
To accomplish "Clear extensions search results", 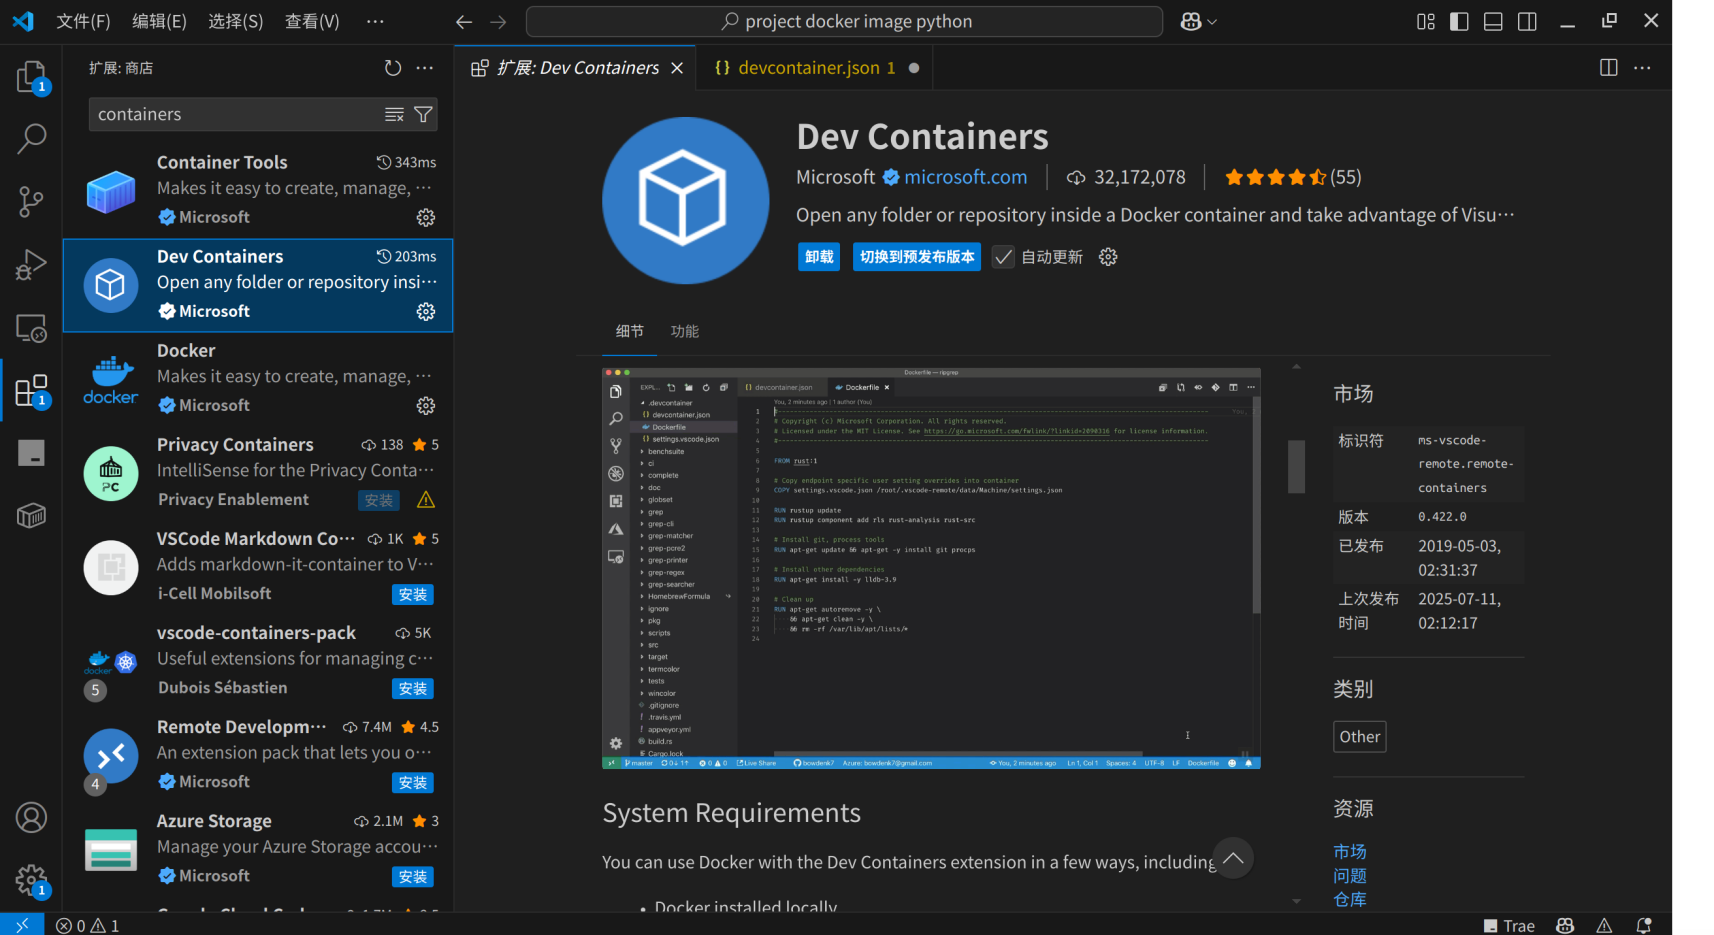I will click(x=394, y=115).
